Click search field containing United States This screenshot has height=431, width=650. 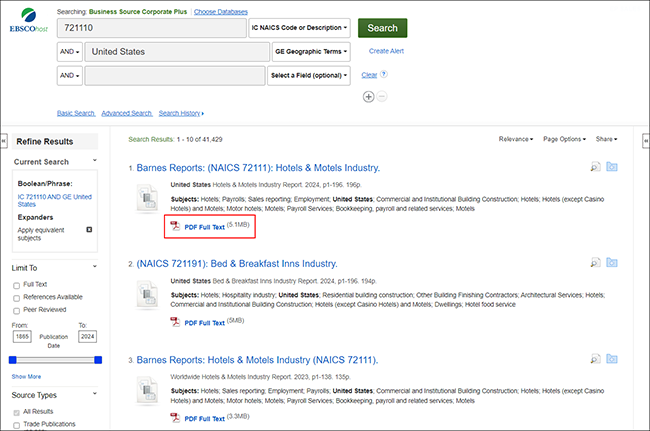(x=177, y=52)
